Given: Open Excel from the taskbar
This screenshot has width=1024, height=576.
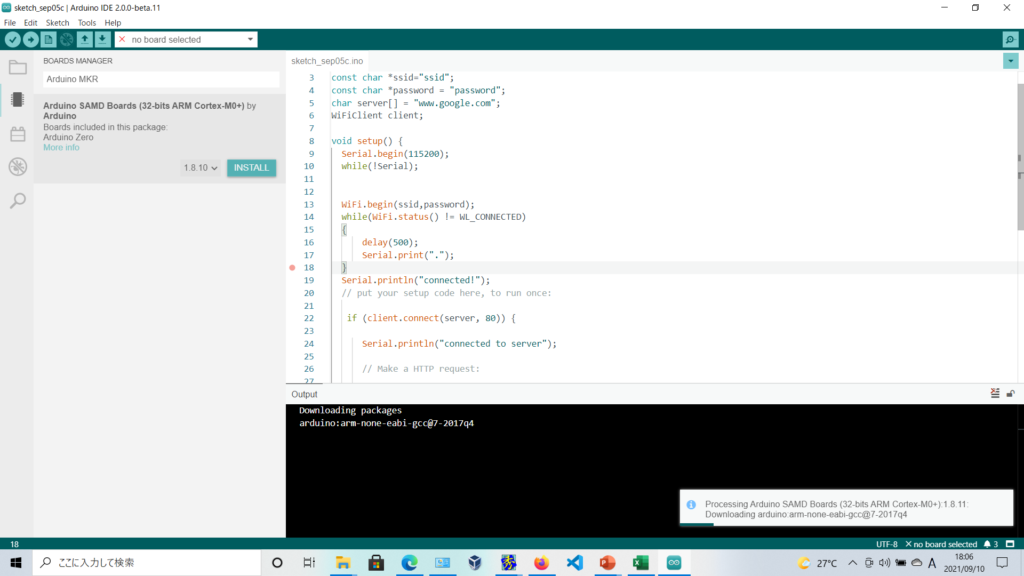Looking at the screenshot, I should pos(641,562).
